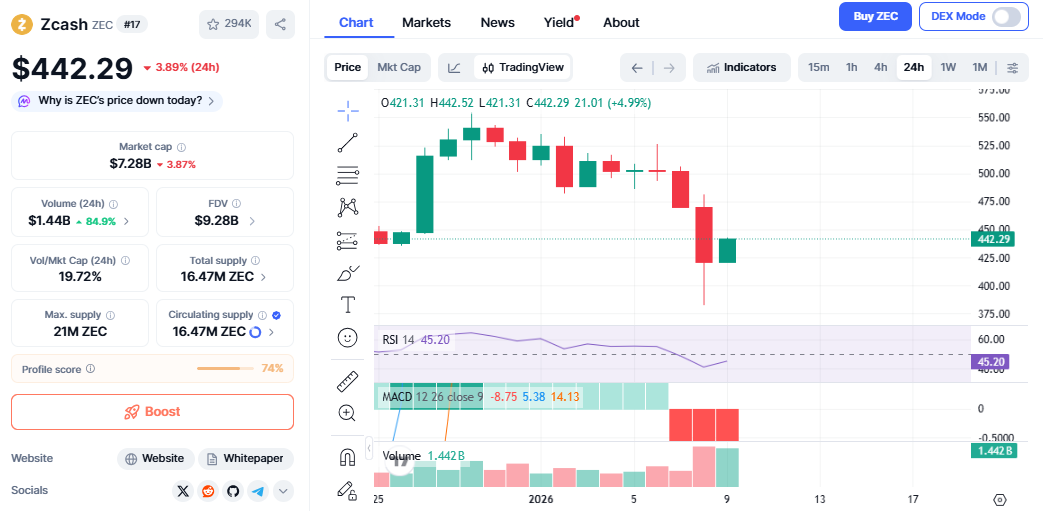Image resolution: width=1043 pixels, height=511 pixels.
Task: Select the crosshair cursor tool
Action: 348,110
